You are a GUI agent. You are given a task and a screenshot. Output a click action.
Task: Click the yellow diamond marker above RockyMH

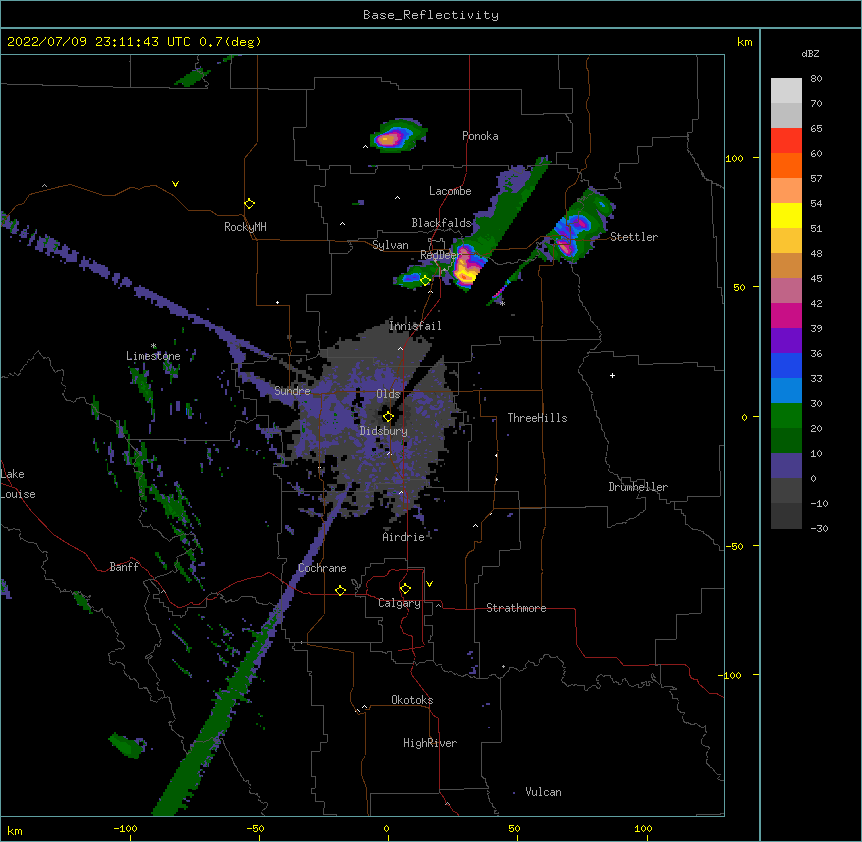(250, 204)
